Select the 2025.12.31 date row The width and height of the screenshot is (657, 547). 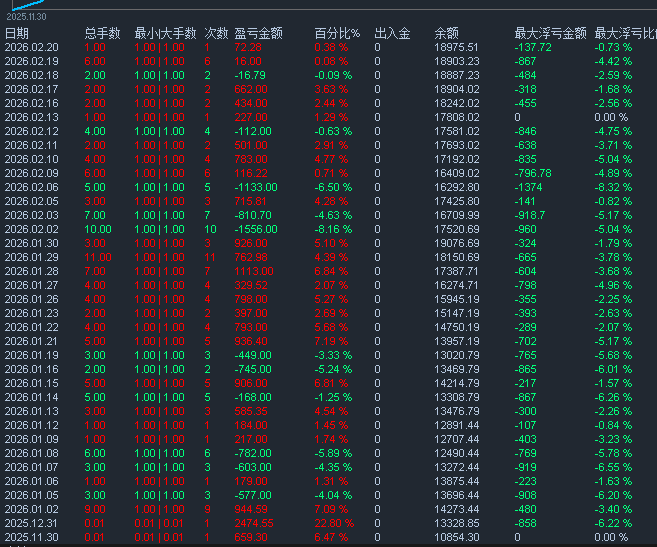coord(32,523)
